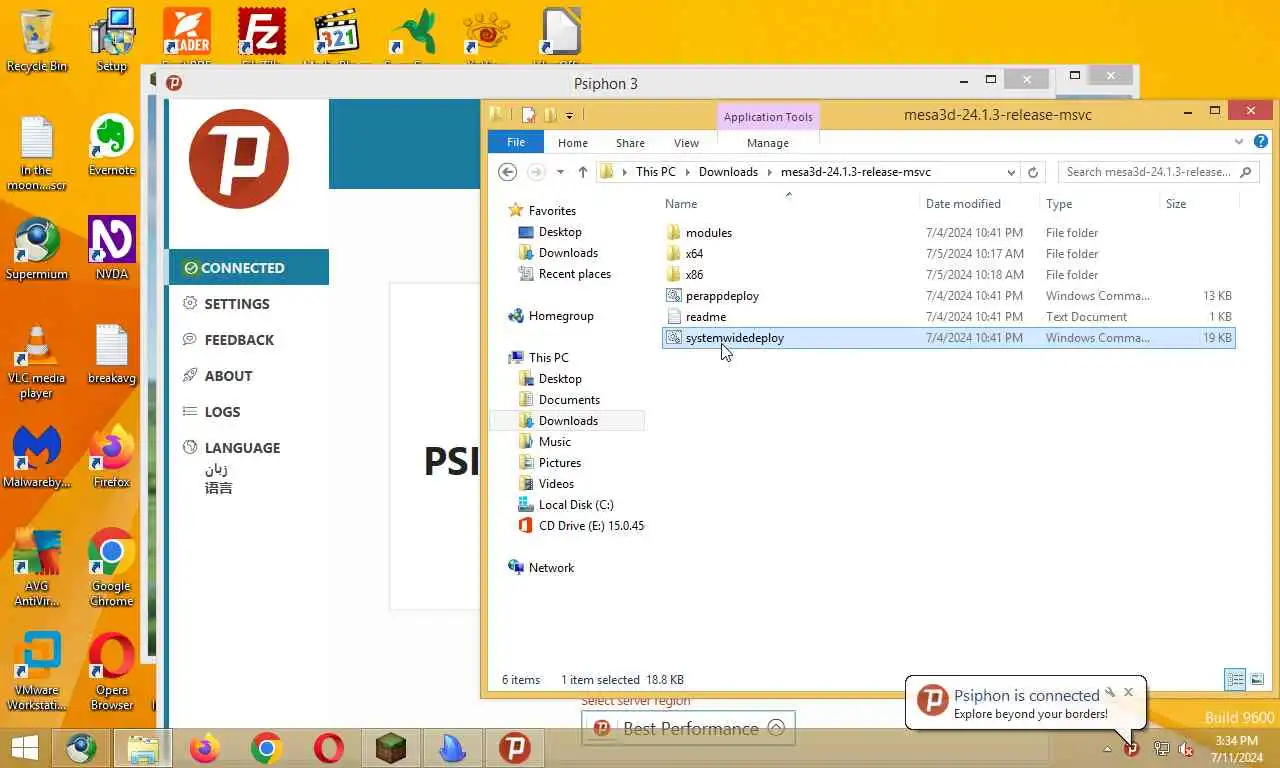Open Firefox desktop shortcut
Viewport: 1280px width, 768px height.
[111, 457]
